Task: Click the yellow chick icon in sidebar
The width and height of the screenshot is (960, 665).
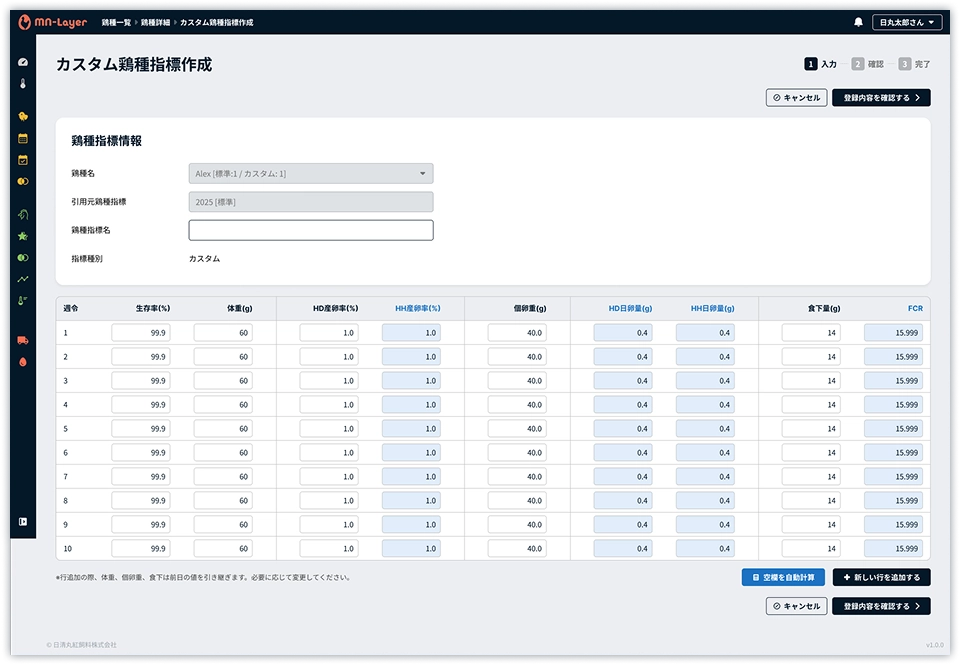Action: pos(23,116)
